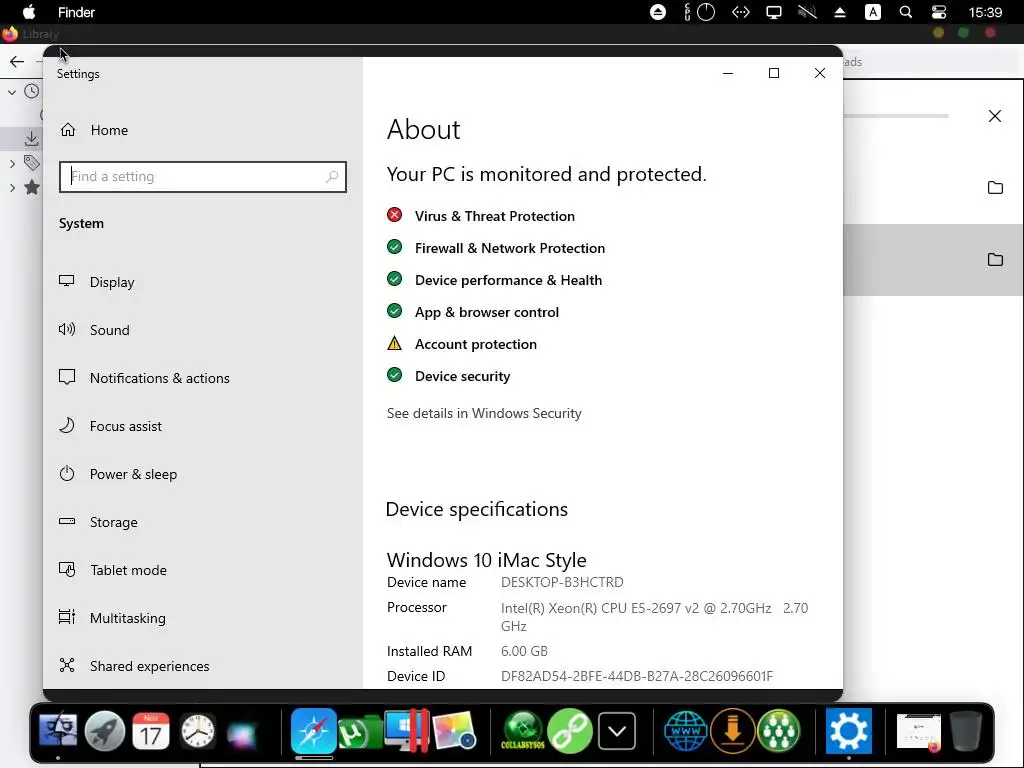Click back arrow in Library window

(x=17, y=61)
